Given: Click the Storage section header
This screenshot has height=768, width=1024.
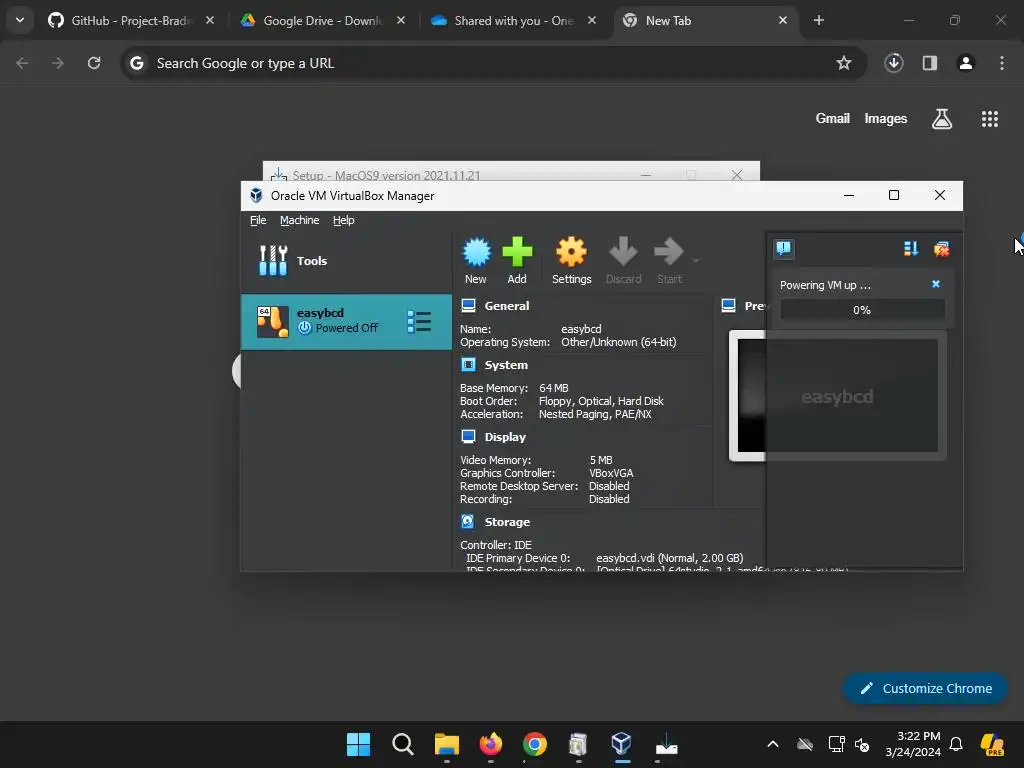Looking at the screenshot, I should tap(507, 522).
